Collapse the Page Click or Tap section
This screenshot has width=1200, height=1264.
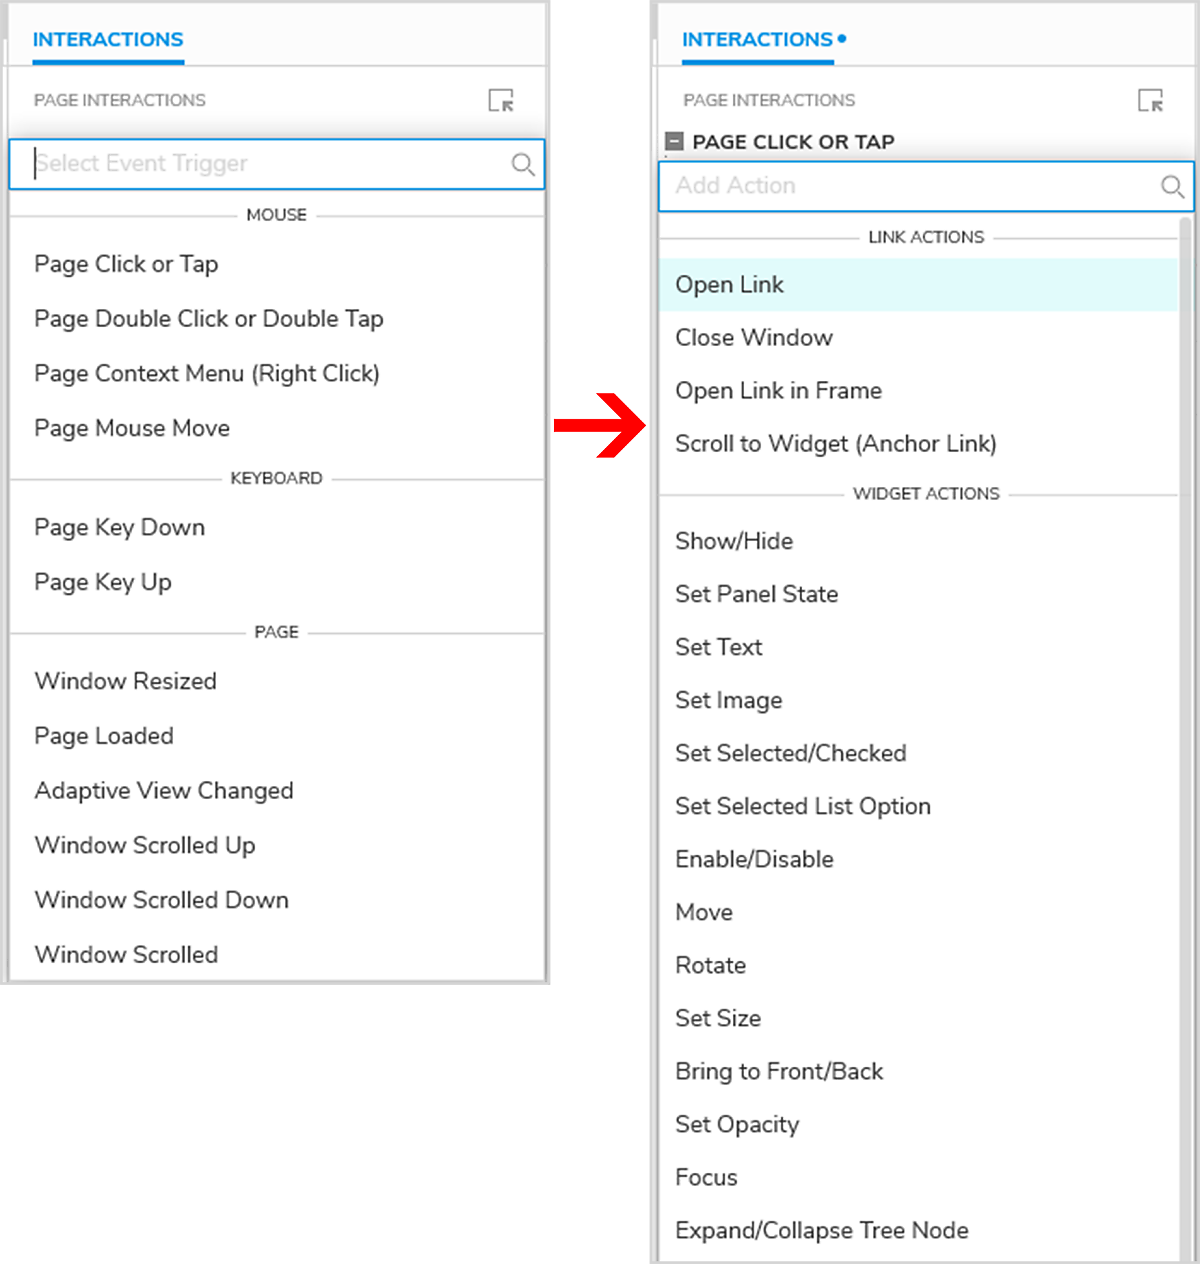(675, 142)
